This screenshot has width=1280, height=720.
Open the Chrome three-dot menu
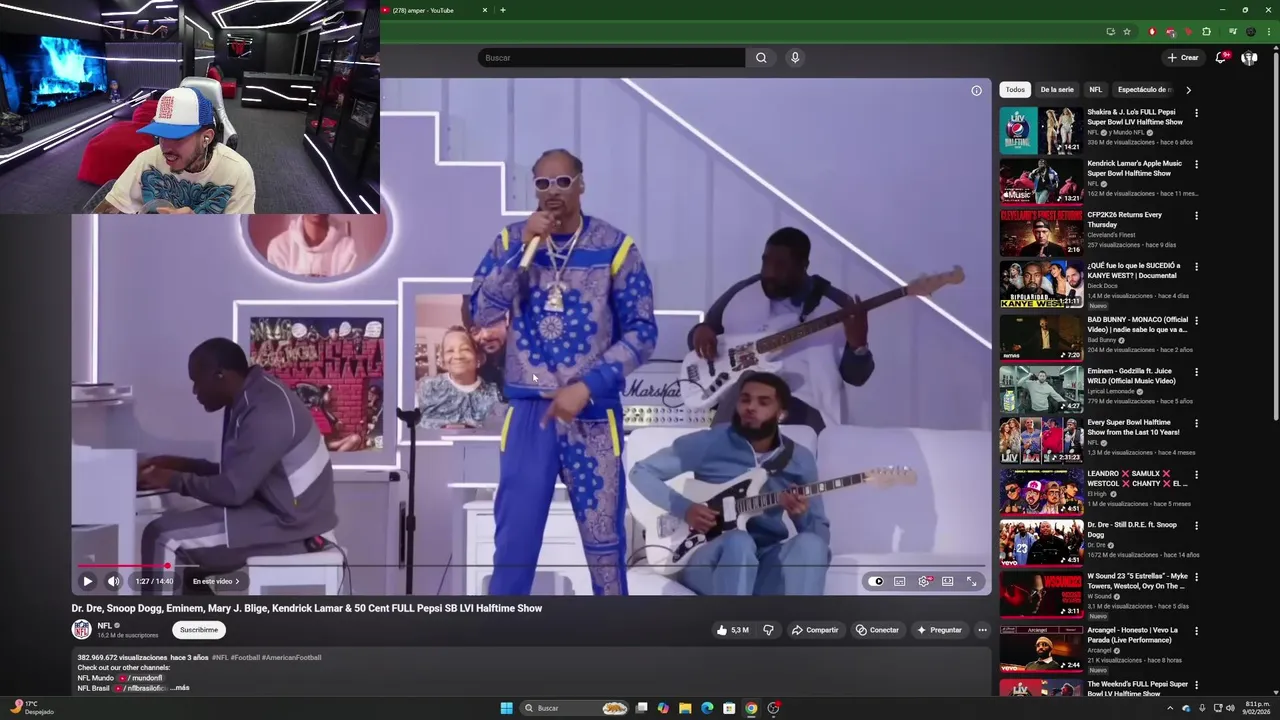(1267, 32)
